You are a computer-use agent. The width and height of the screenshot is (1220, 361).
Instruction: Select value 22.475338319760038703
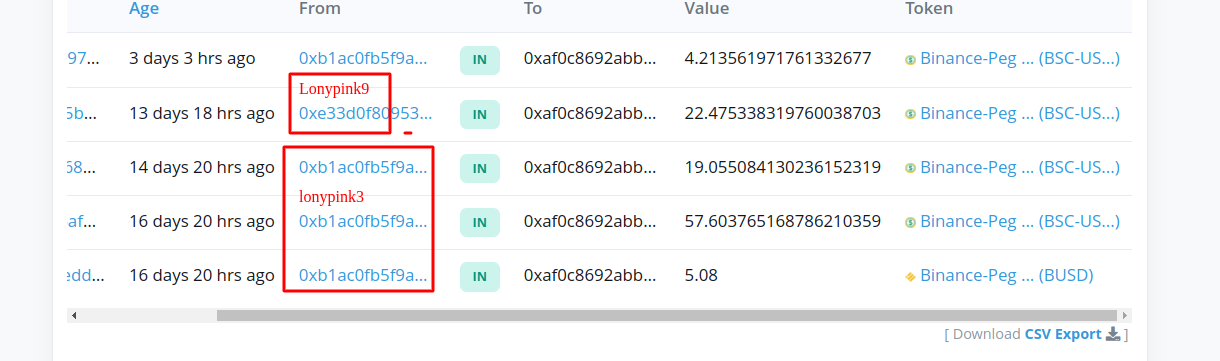tap(782, 113)
